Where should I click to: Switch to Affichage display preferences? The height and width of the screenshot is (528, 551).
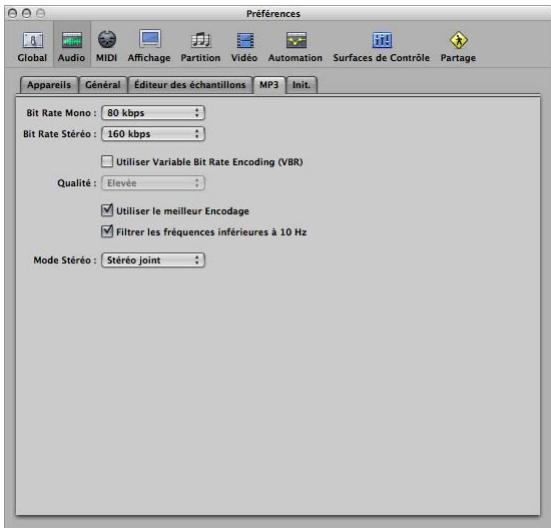[149, 46]
